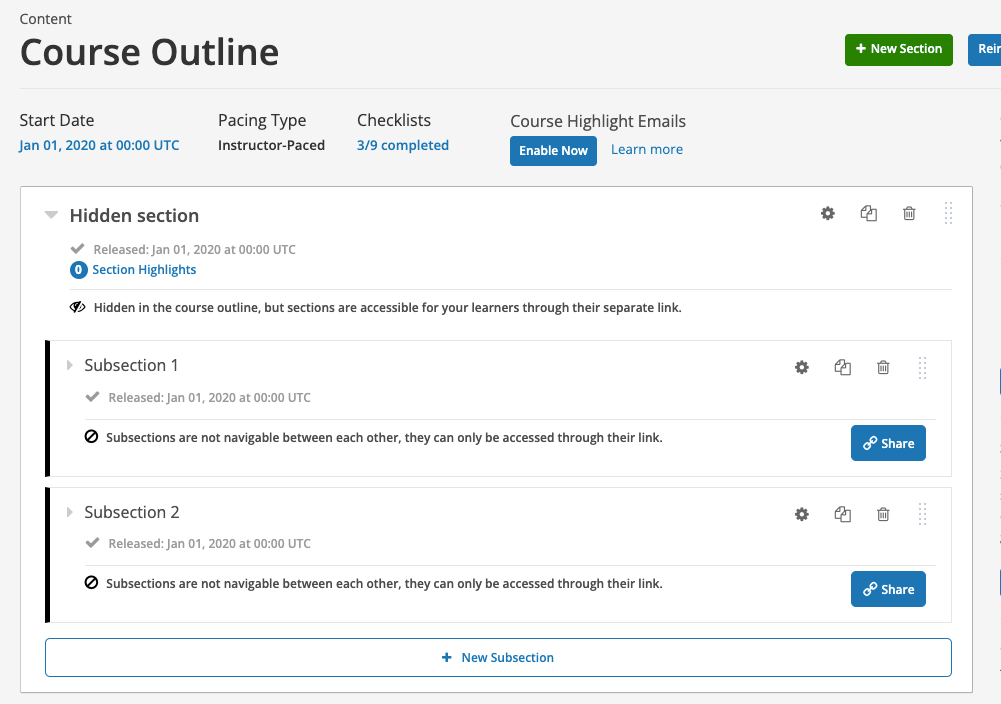1001x704 pixels.
Task: Duplicate Subsection 1
Action: click(x=843, y=367)
